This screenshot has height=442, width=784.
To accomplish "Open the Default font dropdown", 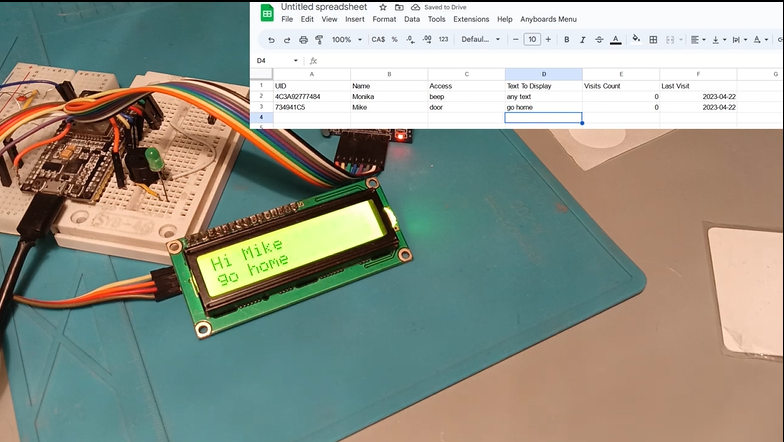I will pos(480,40).
